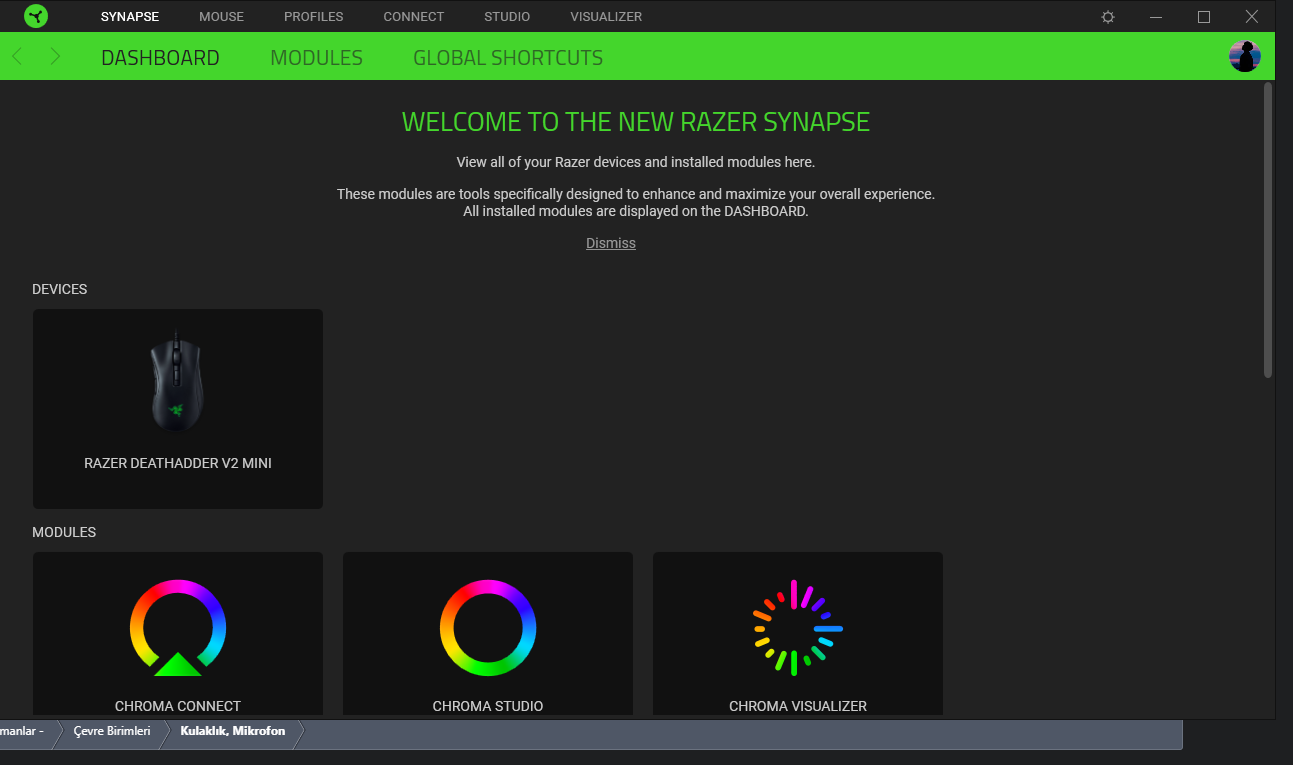Click the CHROMA CONNECT label
The image size is (1293, 765).
pos(178,706)
